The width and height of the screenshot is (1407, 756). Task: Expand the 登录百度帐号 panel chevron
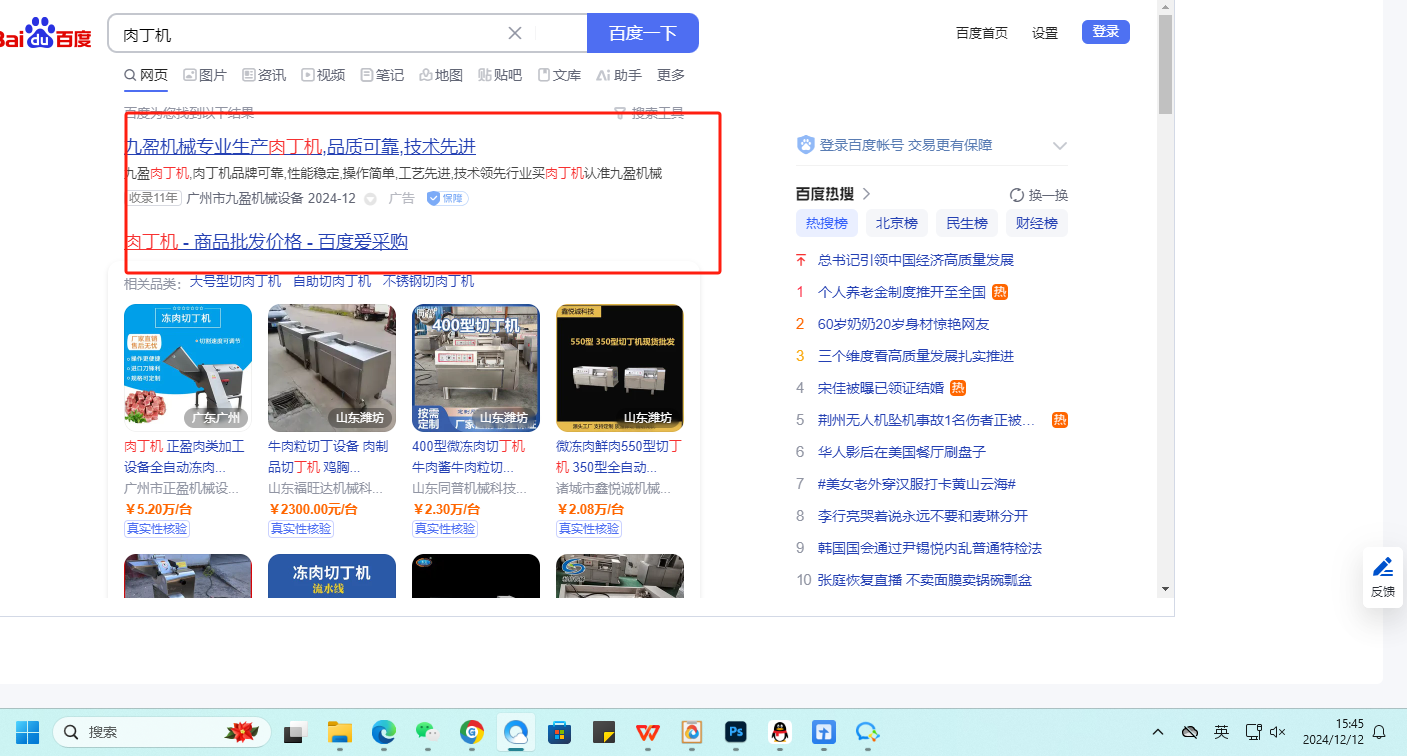tap(1060, 146)
